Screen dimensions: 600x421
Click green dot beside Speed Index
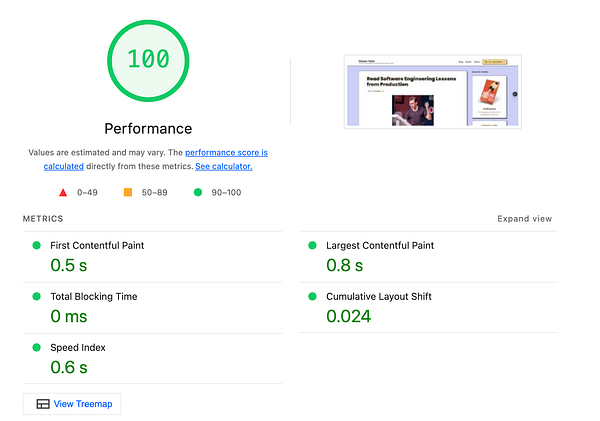pyautogui.click(x=37, y=348)
